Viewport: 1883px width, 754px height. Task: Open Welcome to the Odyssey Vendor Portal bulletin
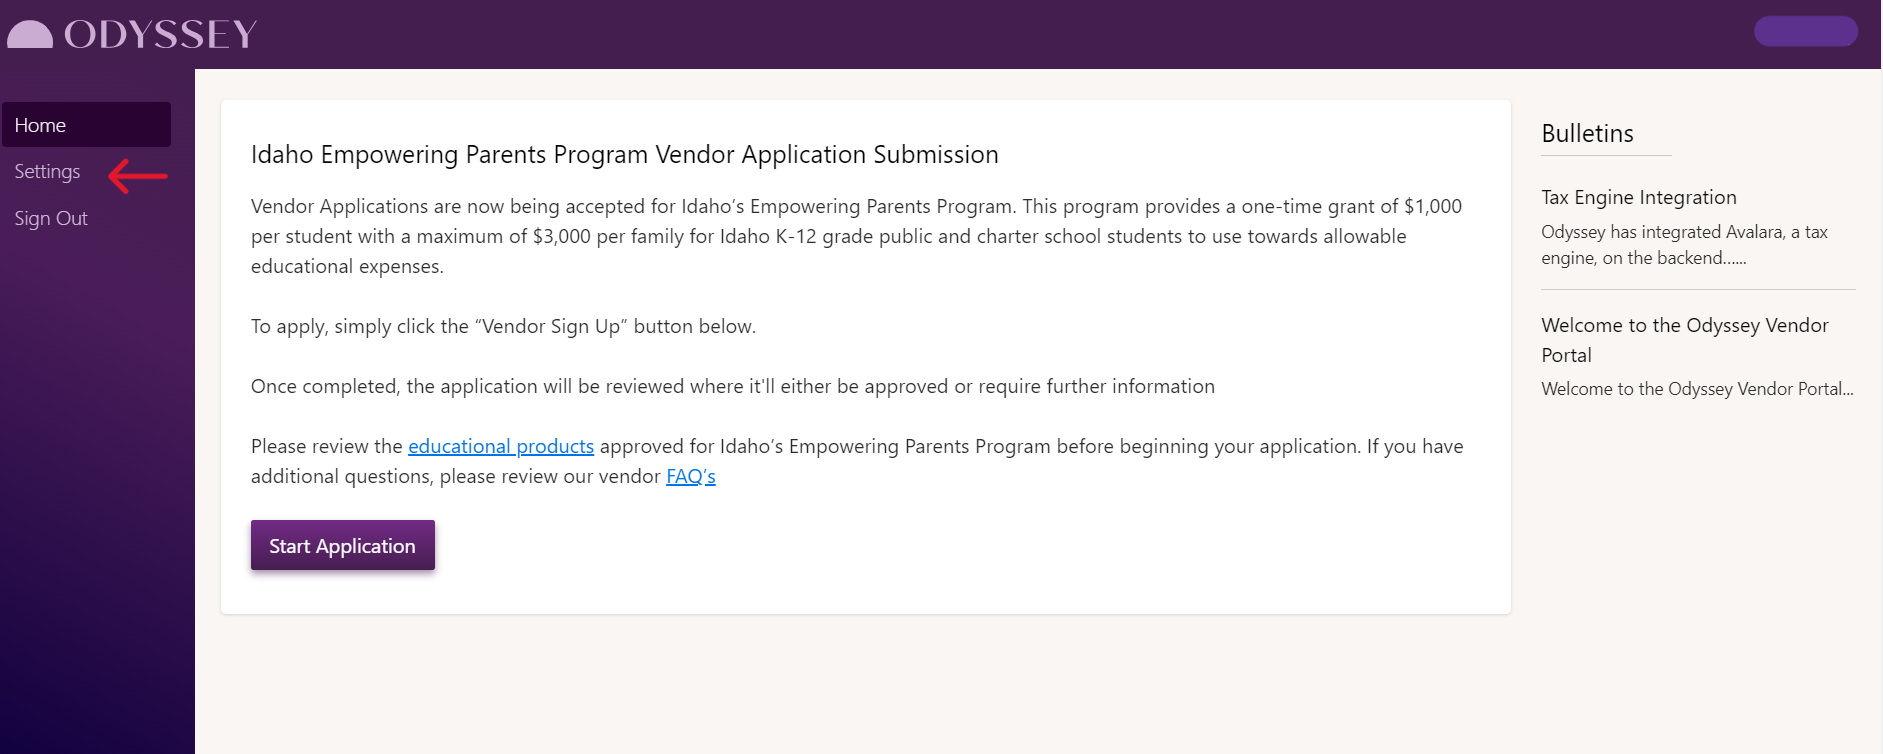[x=1685, y=340]
